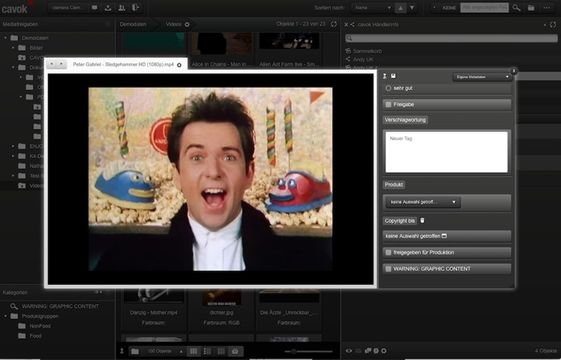Viewport: 561px width, 360px height.
Task: Select the 'Danzig - Mother.mp4' item
Action: (153, 312)
